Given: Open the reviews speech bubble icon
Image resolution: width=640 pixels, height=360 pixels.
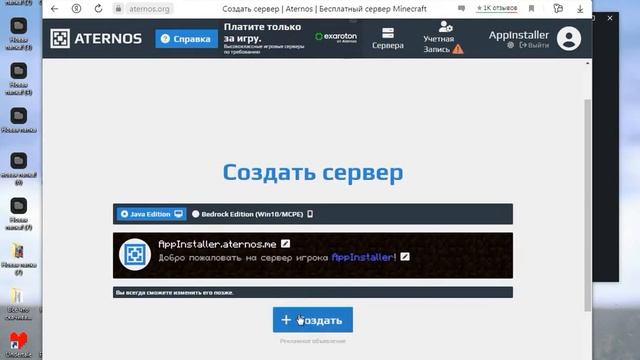Looking at the screenshot, I should [461, 8].
